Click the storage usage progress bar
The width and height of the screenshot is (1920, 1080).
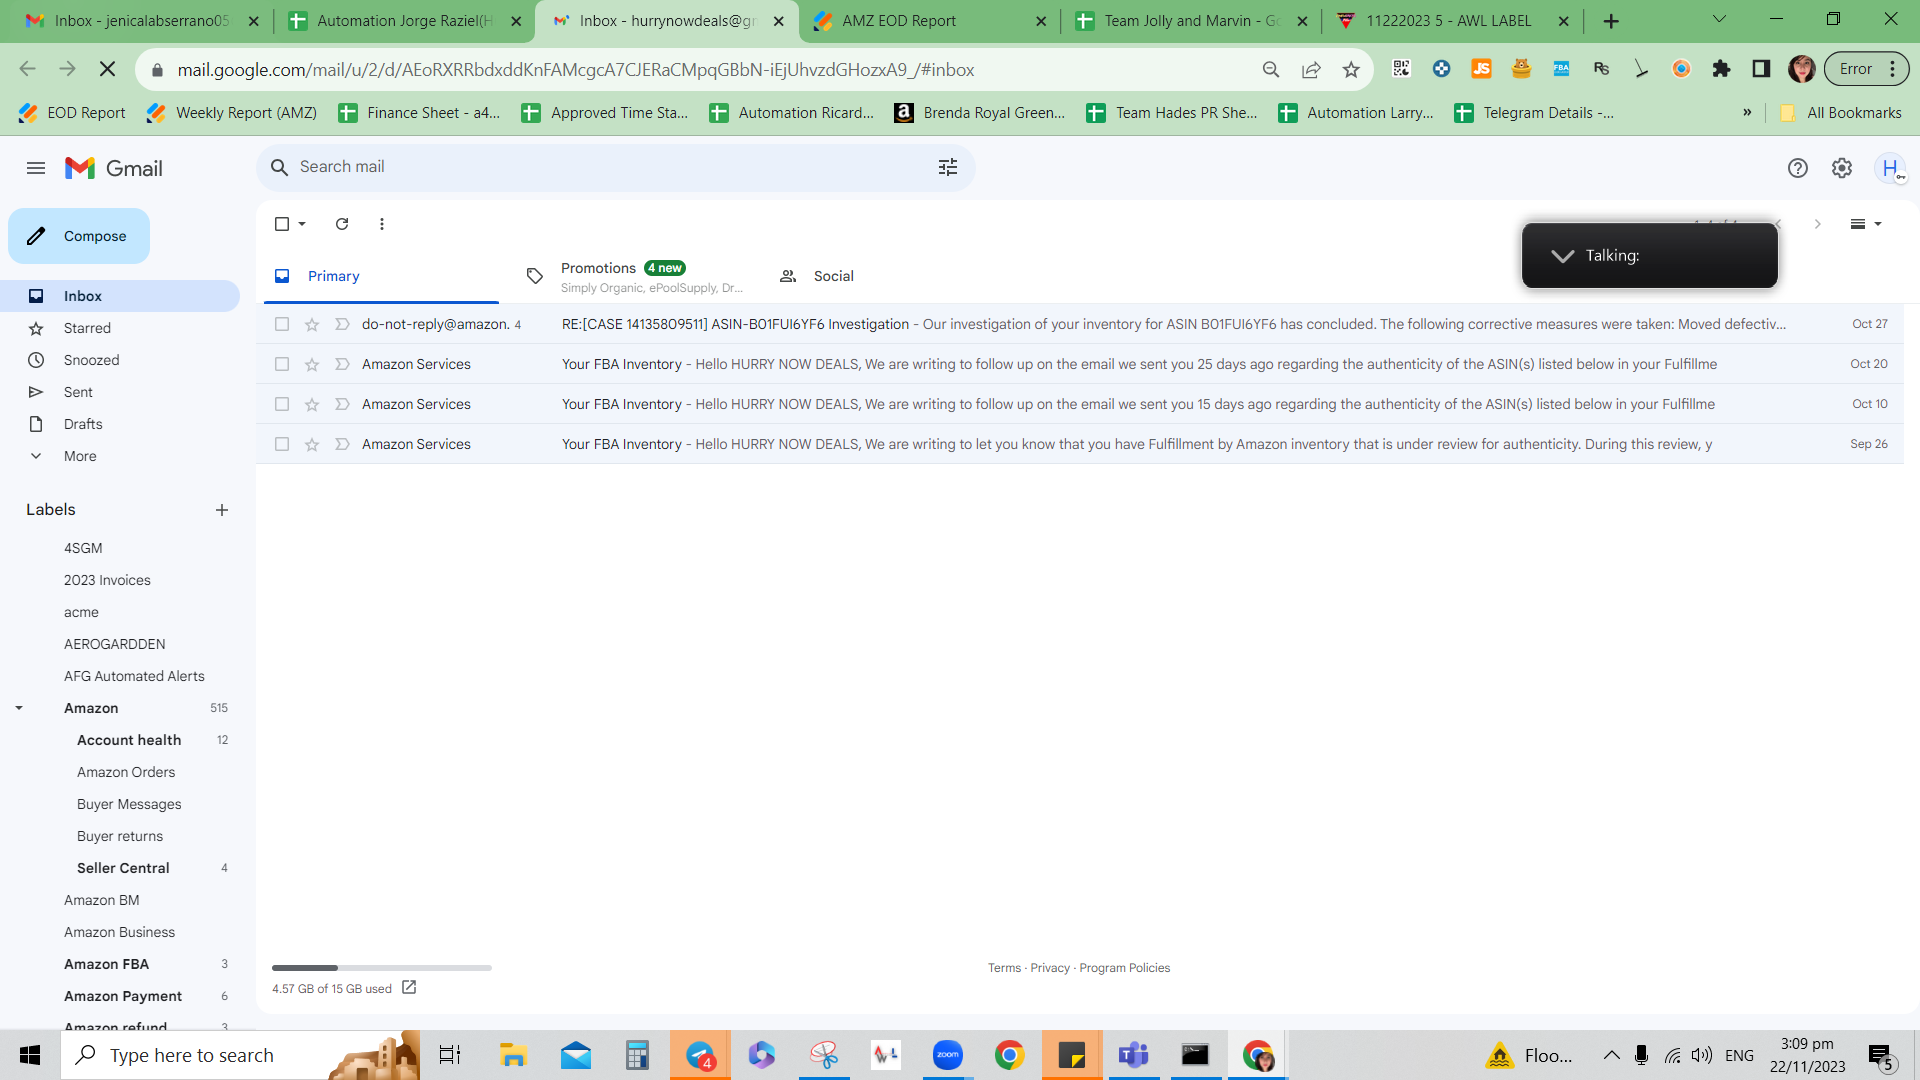(382, 968)
